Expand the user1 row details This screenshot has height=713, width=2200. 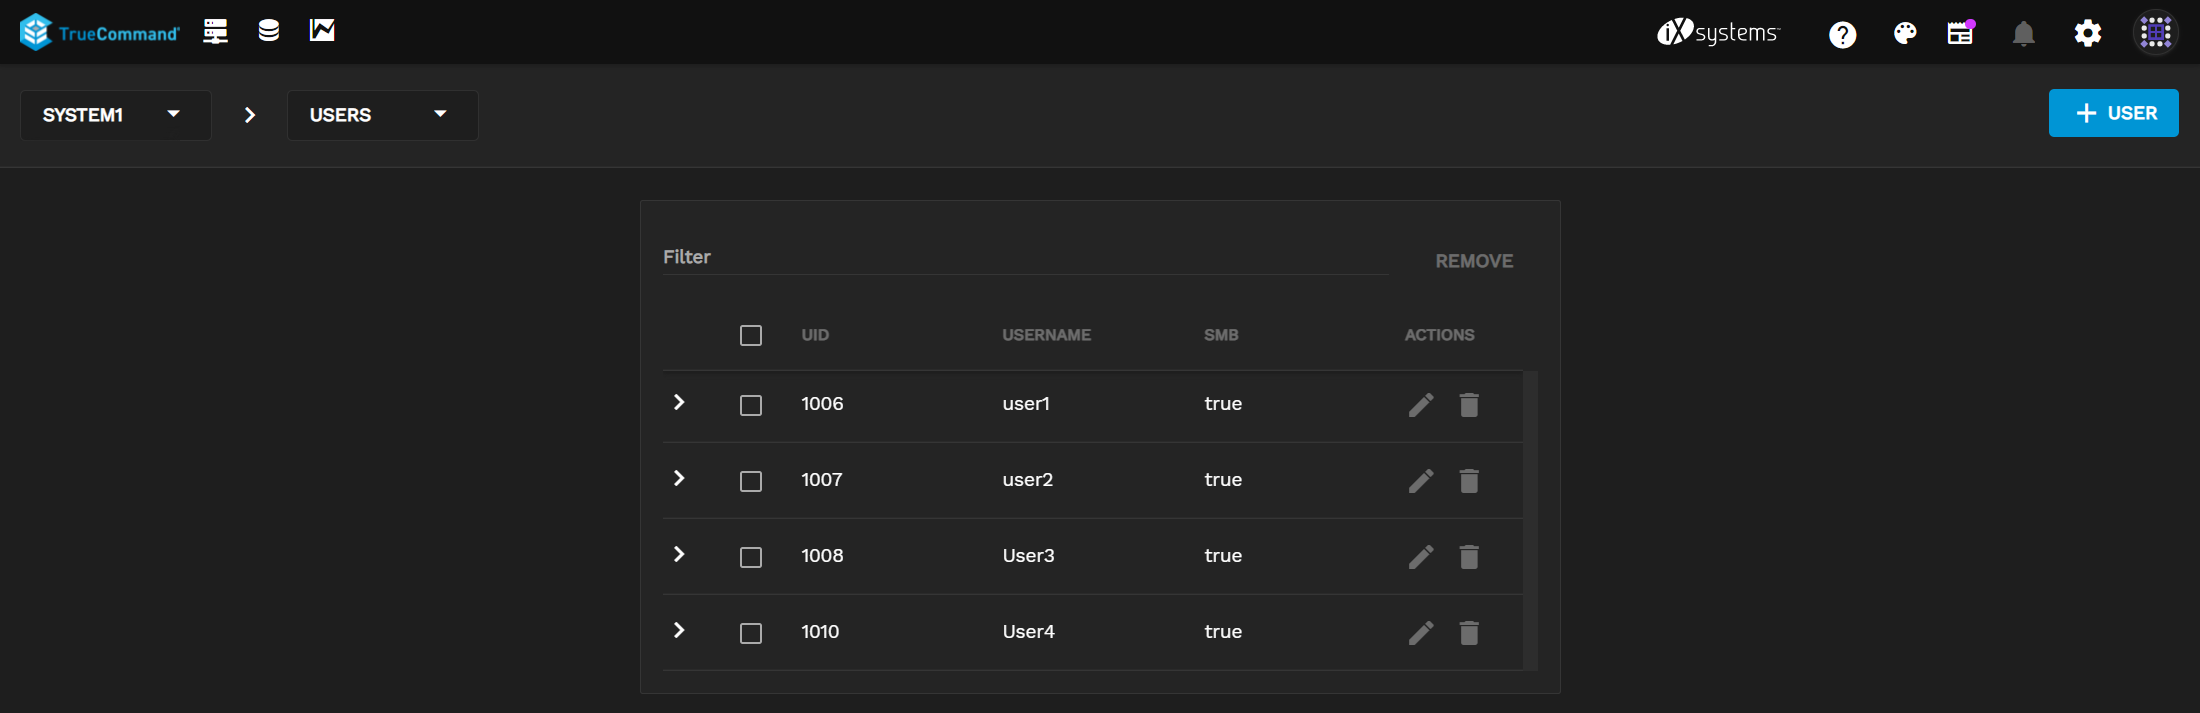click(x=679, y=402)
